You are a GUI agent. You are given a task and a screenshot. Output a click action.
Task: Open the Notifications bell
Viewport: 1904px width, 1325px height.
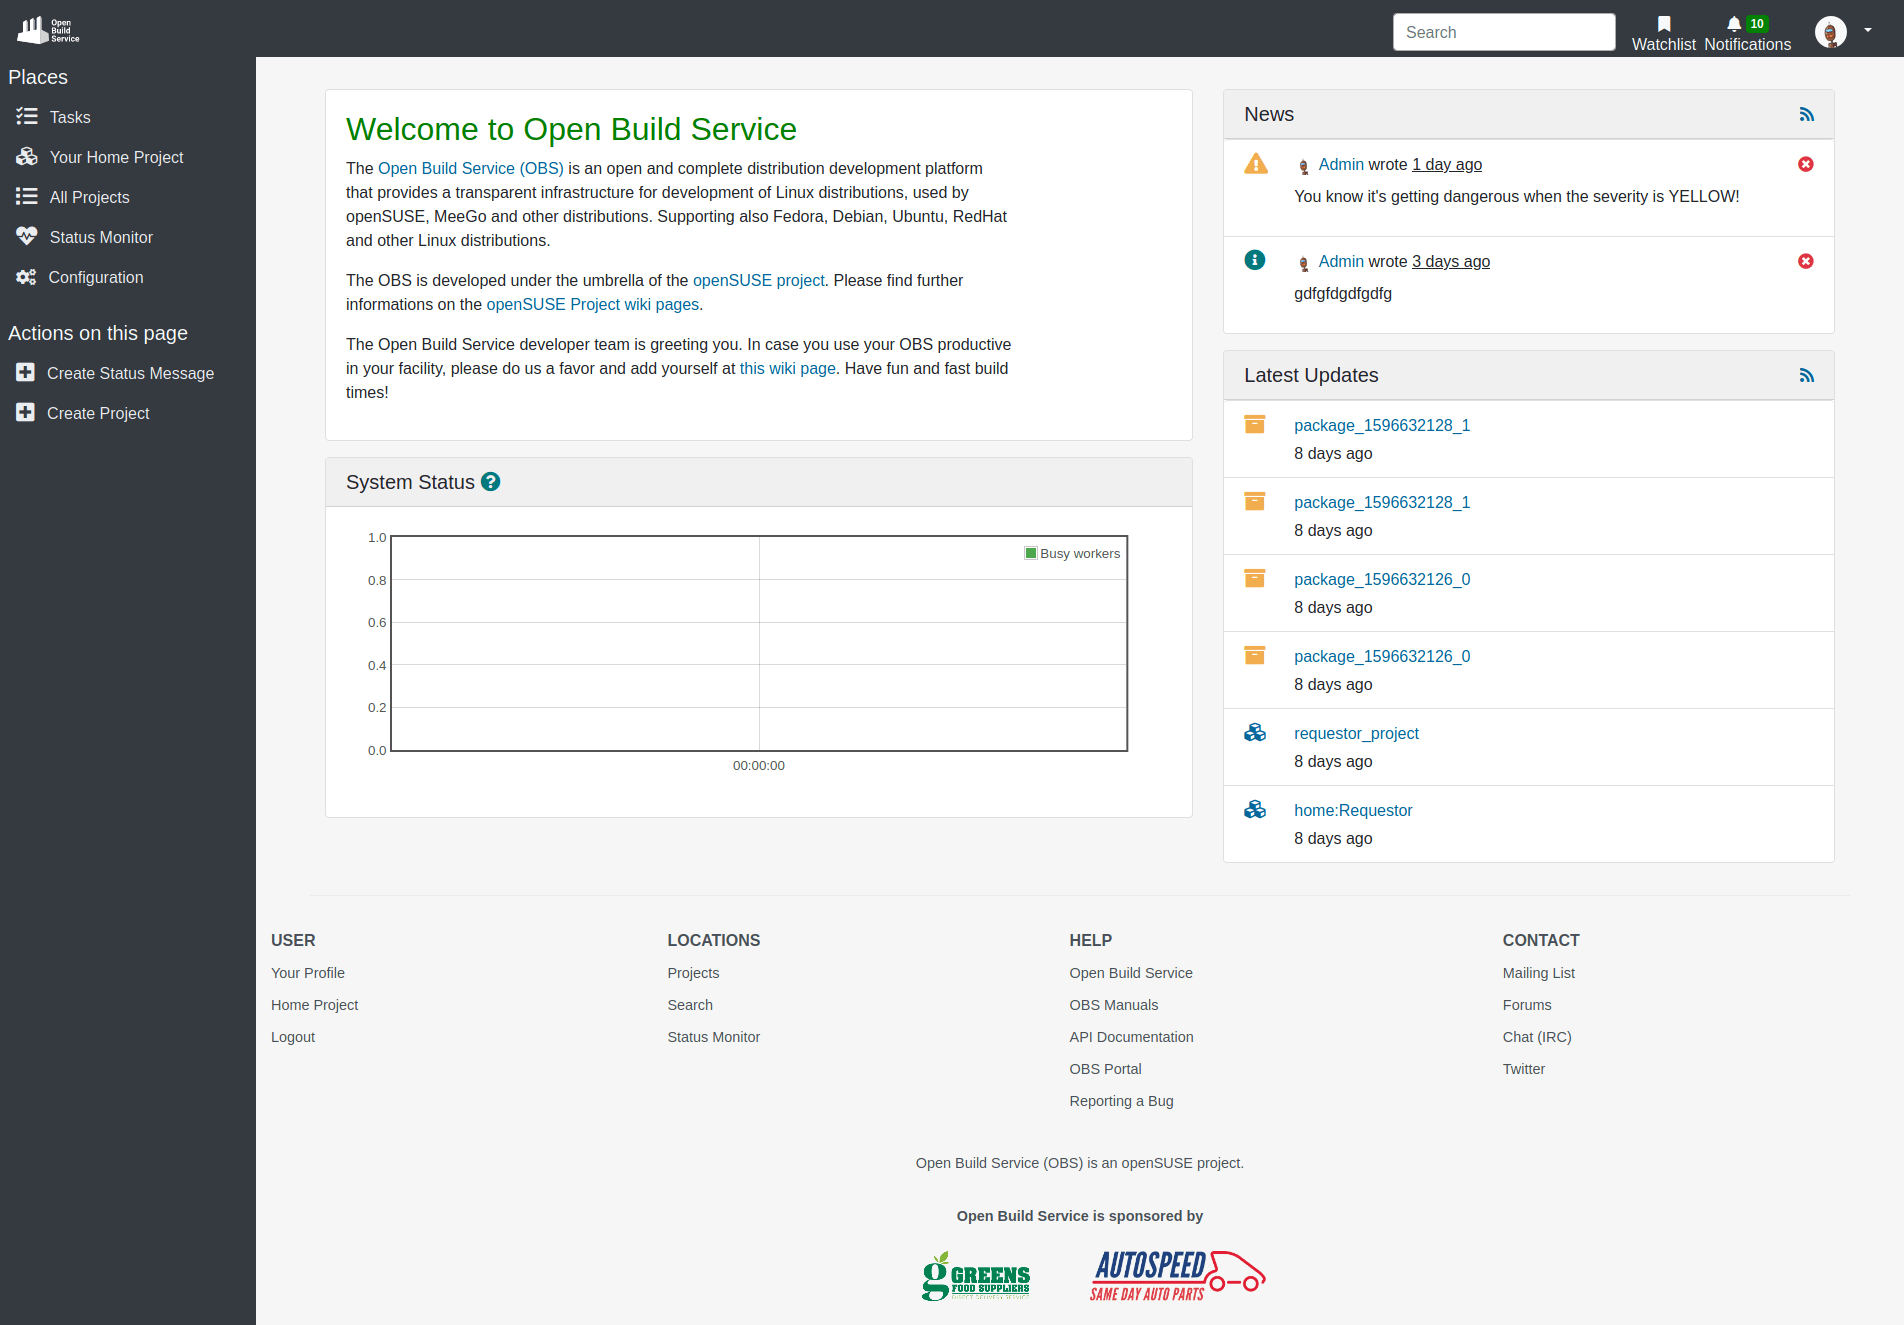[1732, 22]
